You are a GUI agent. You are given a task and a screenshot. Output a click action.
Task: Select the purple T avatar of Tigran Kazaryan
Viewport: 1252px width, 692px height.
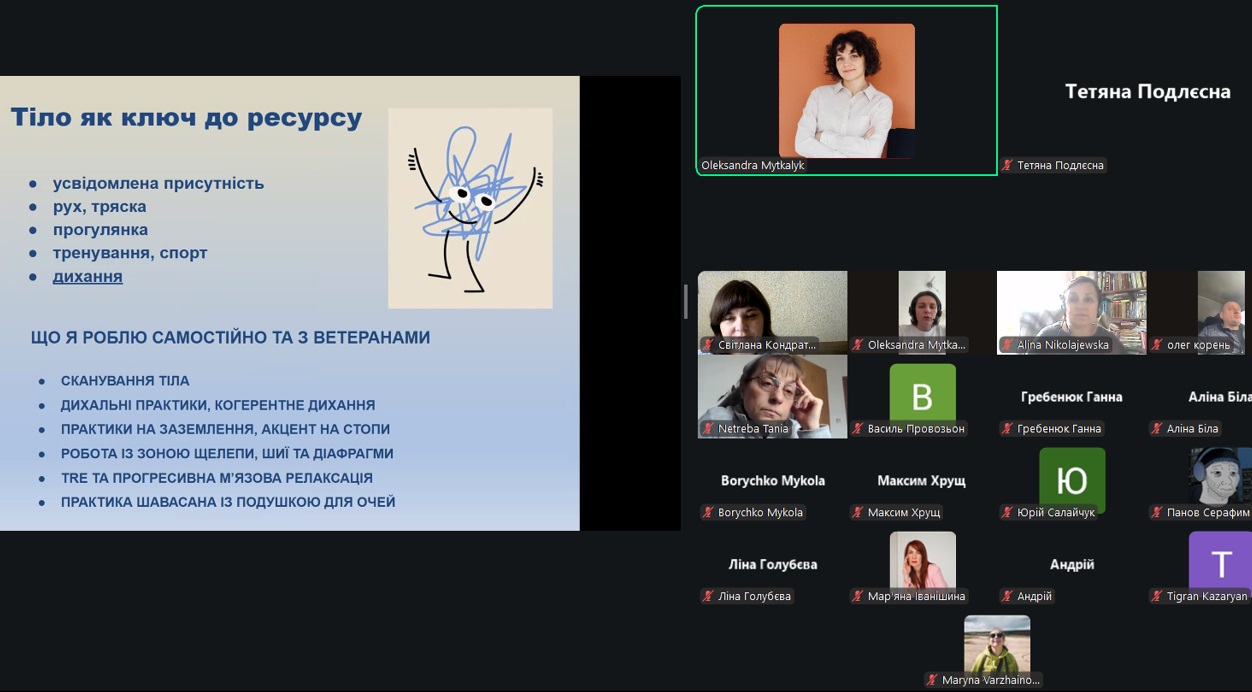[x=1220, y=562]
